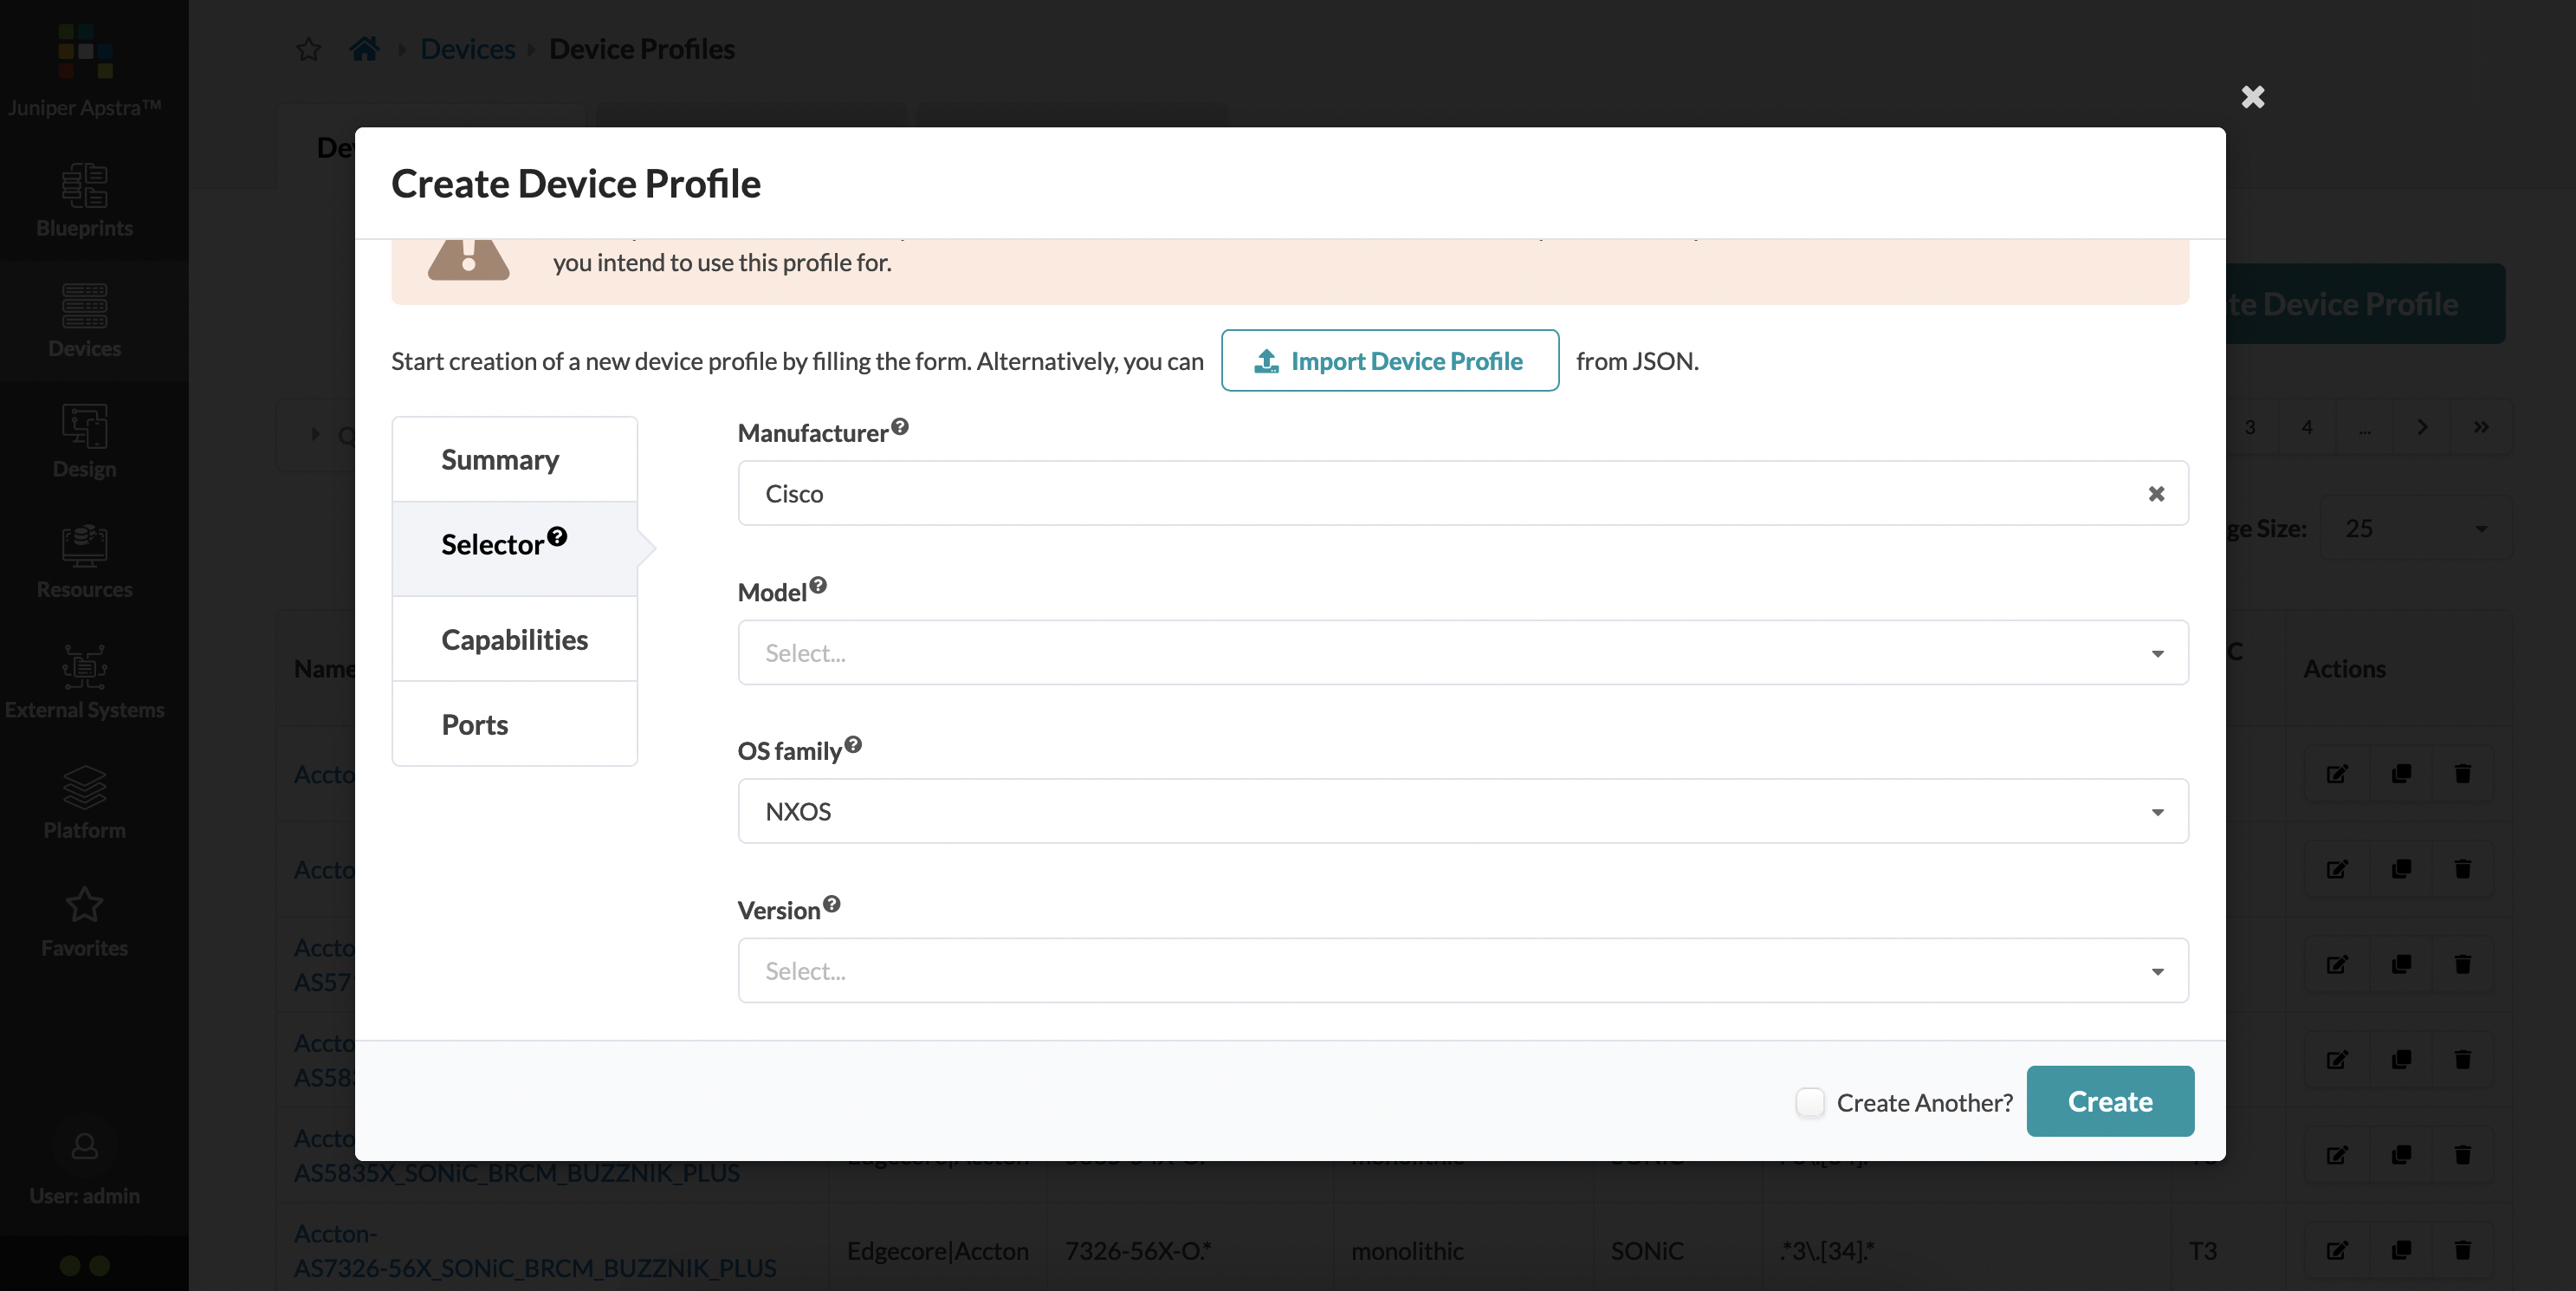Image resolution: width=2576 pixels, height=1291 pixels.
Task: Delete the Accton-AS5835X profile row
Action: coord(2462,1155)
